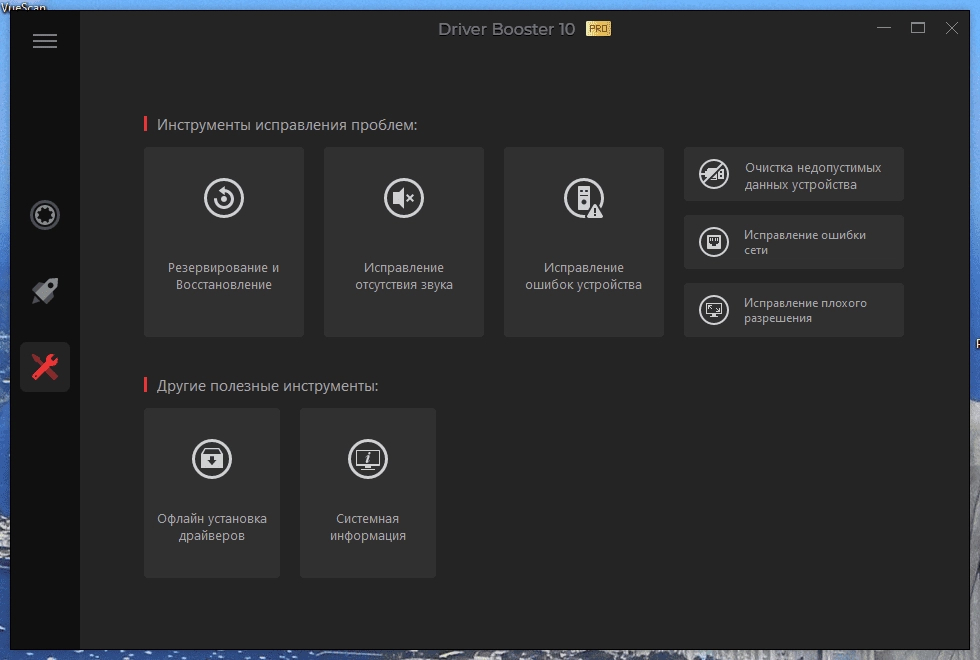Screen dimensions: 980x660
Task: Click the unplugged device data cleanup icon
Action: pos(714,174)
